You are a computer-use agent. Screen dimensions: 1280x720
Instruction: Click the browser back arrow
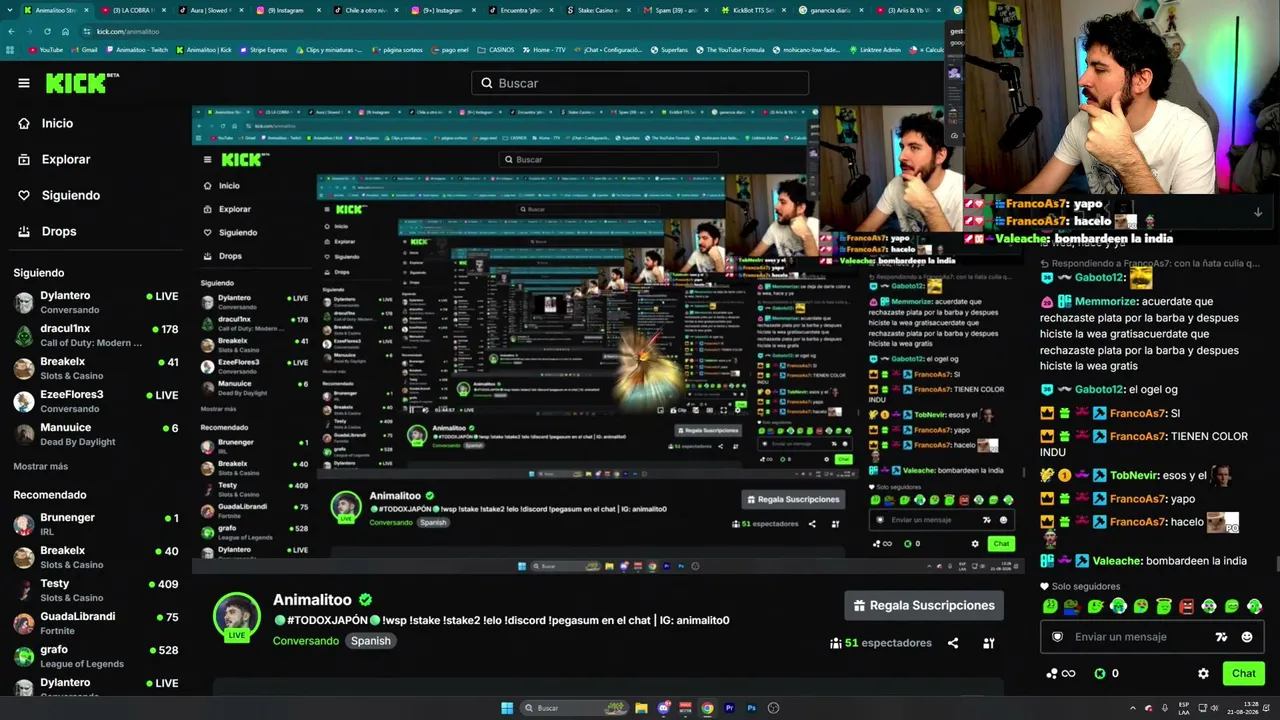coord(11,31)
